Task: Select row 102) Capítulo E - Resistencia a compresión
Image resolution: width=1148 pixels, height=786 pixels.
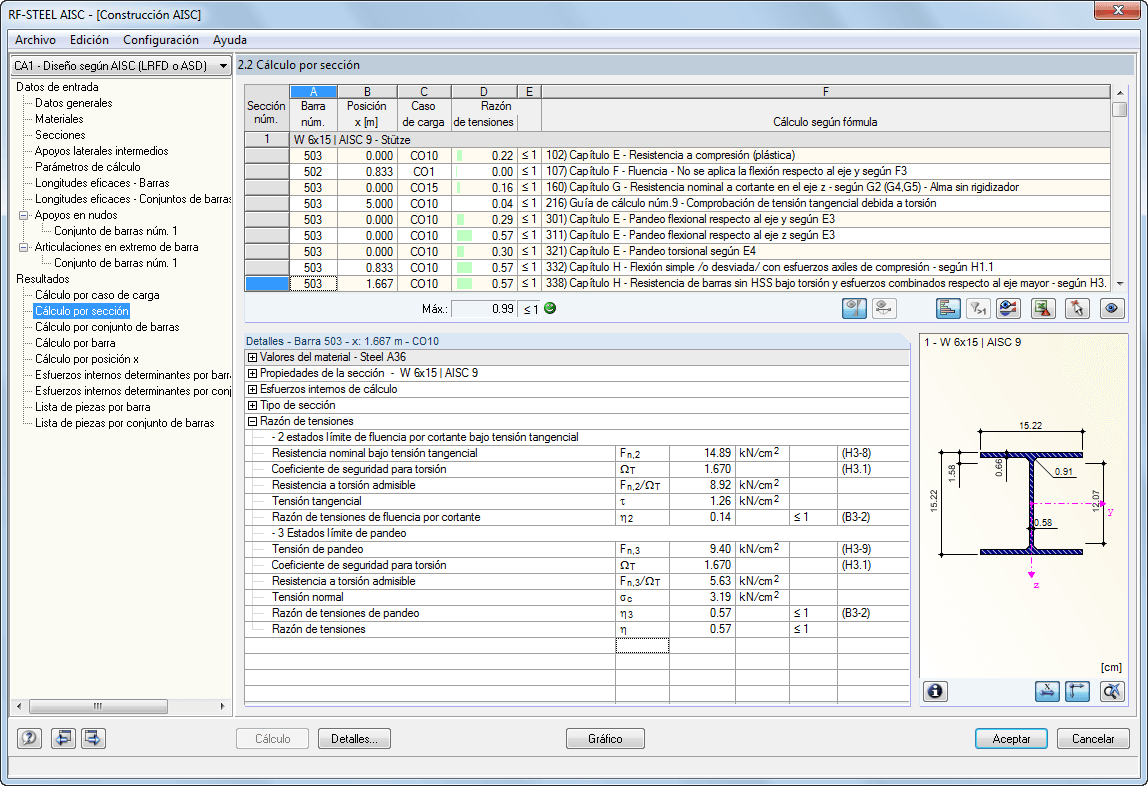Action: pos(677,156)
